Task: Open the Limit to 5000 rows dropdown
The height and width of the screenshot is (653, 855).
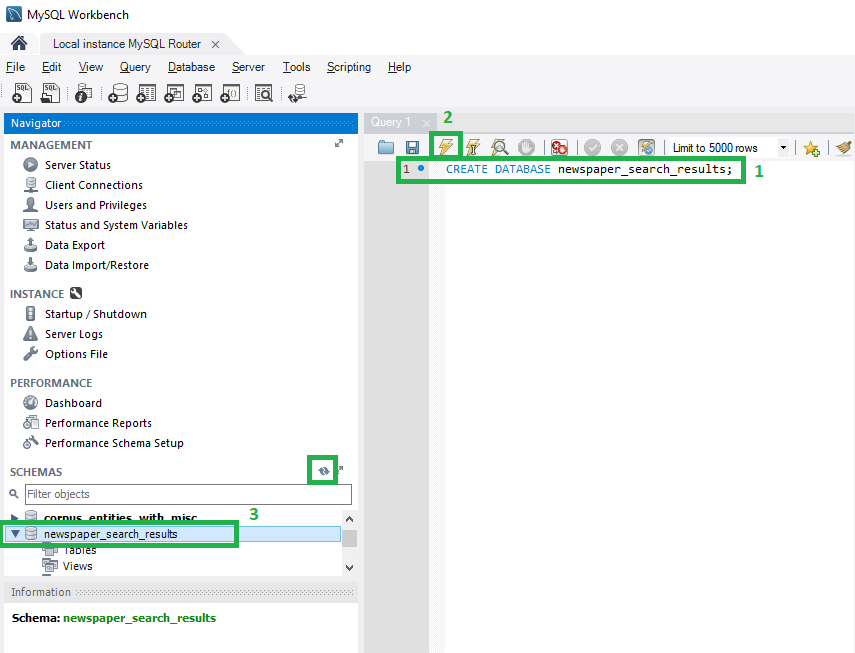Action: 783,147
